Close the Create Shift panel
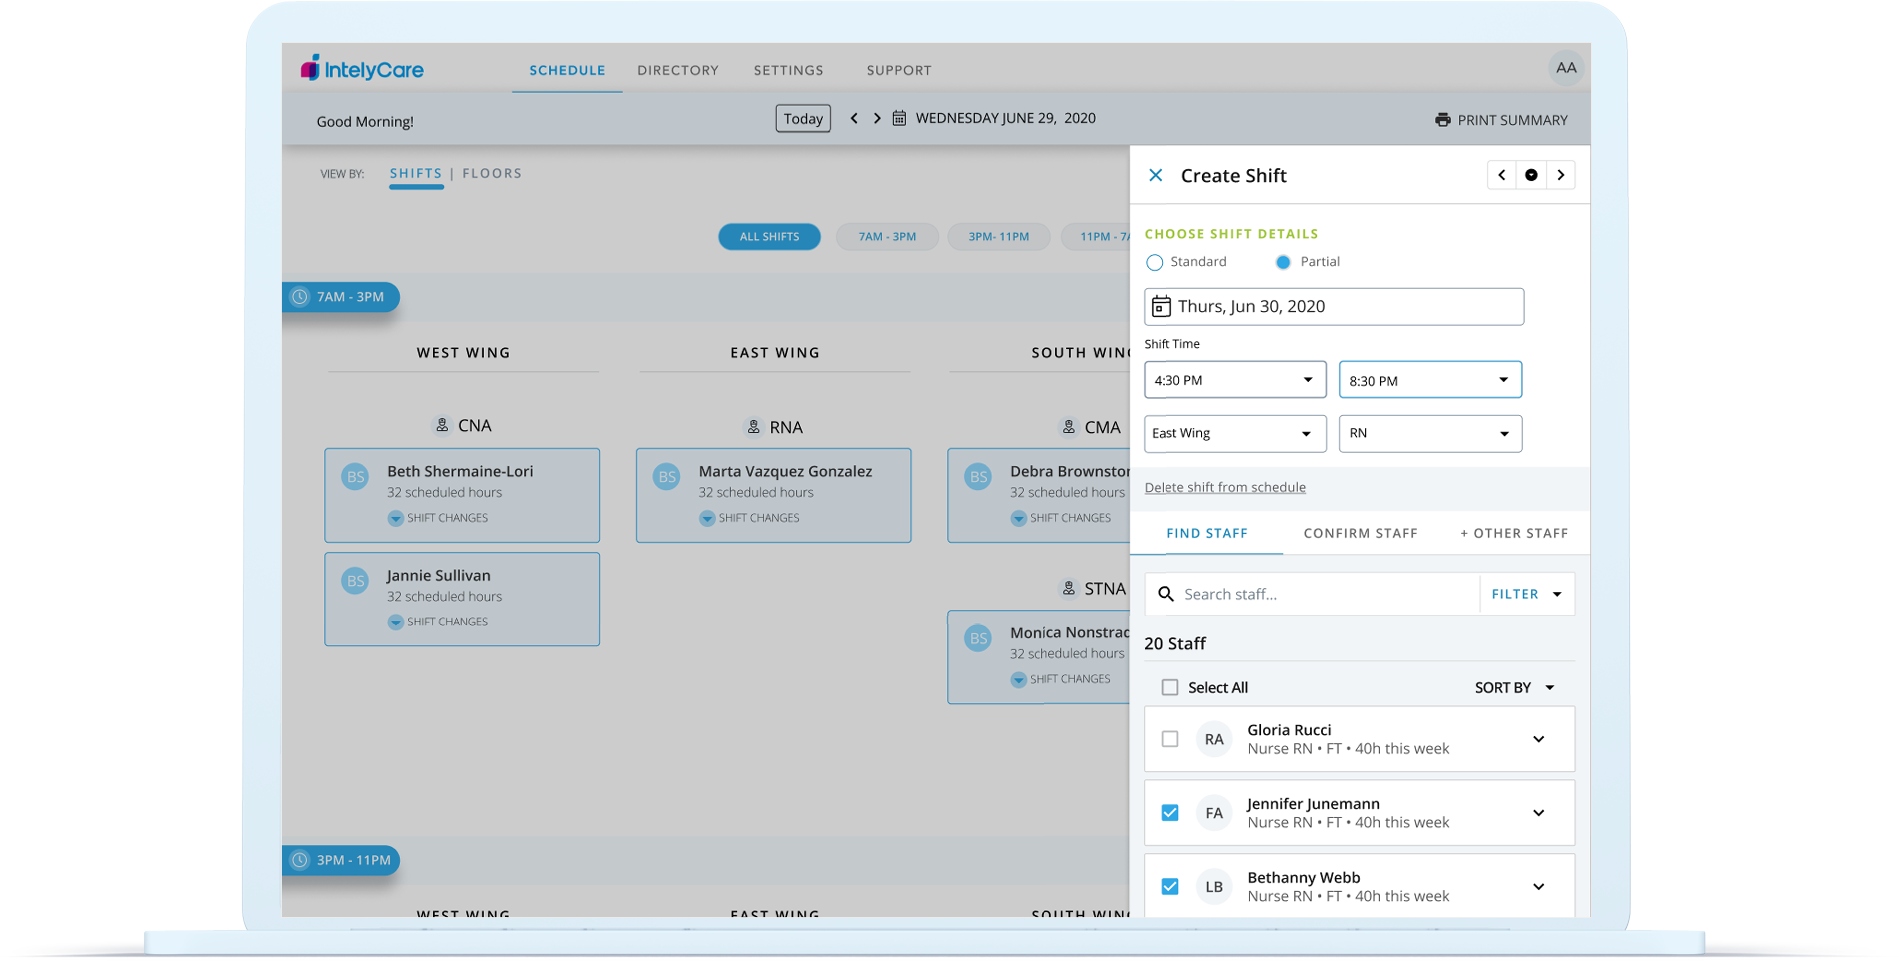Screen dimensions: 1899x961 point(1155,175)
